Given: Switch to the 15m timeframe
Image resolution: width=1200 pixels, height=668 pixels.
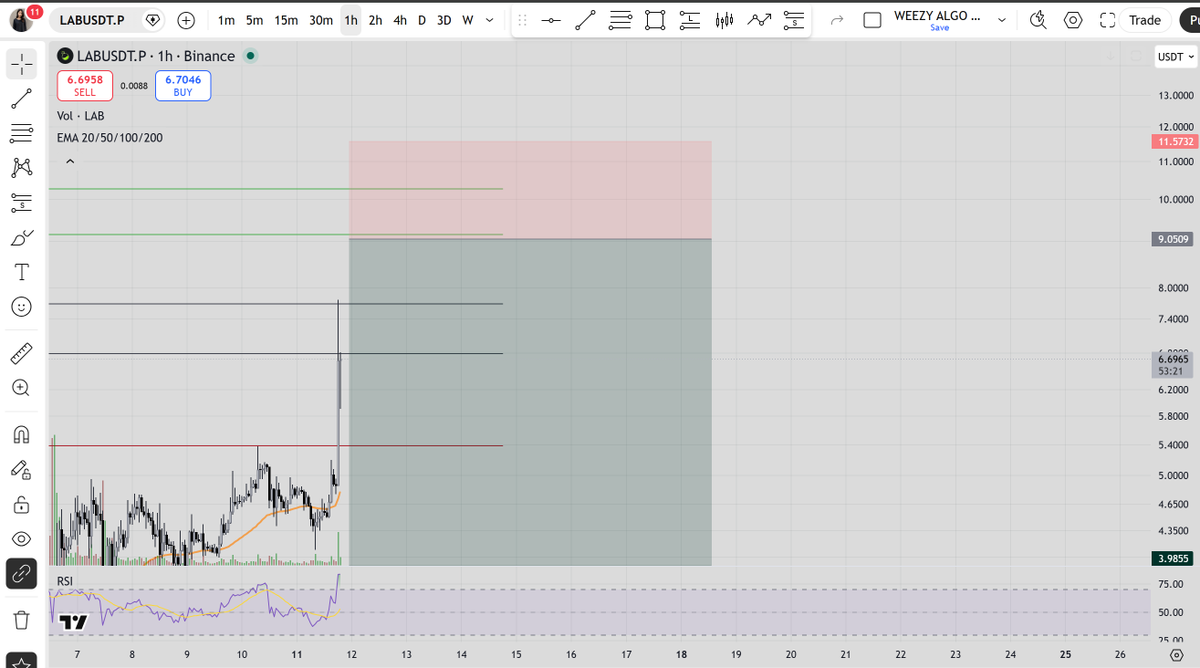Looking at the screenshot, I should pyautogui.click(x=286, y=20).
